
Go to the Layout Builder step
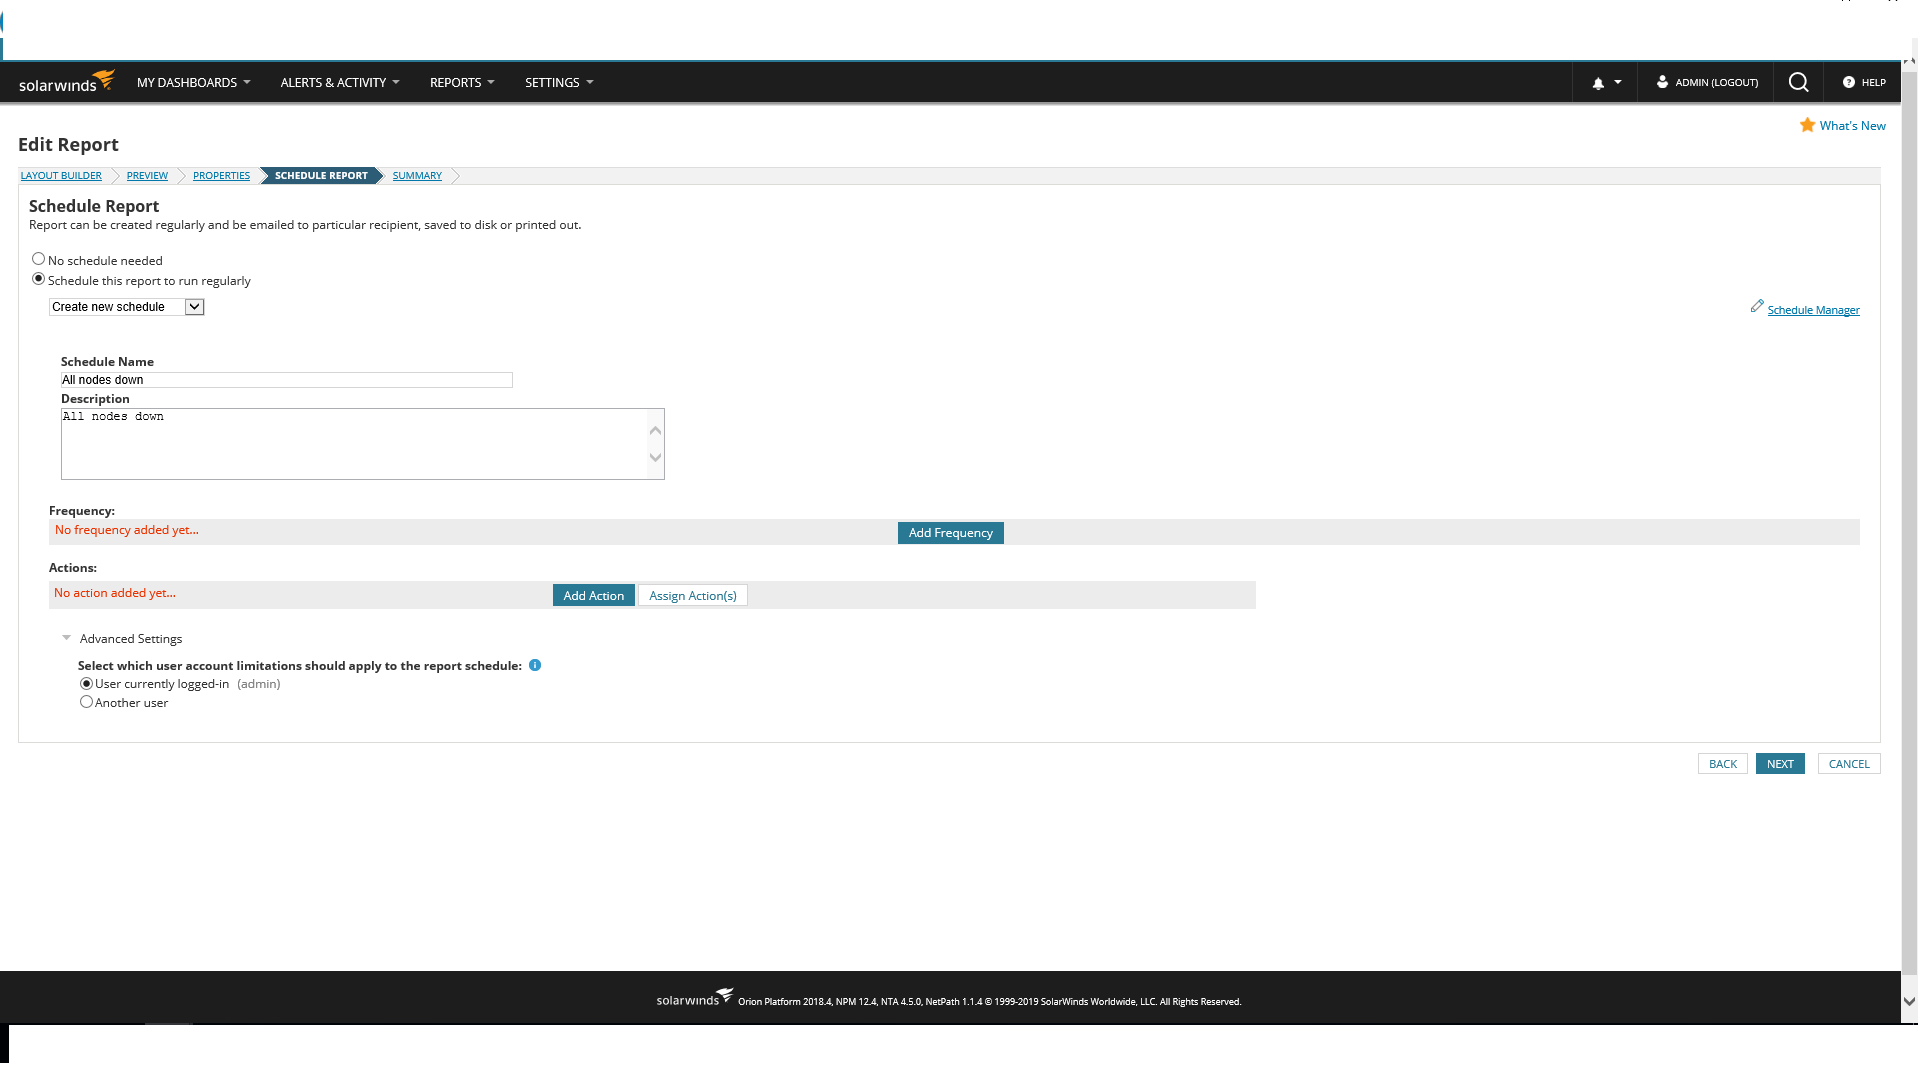pos(61,176)
